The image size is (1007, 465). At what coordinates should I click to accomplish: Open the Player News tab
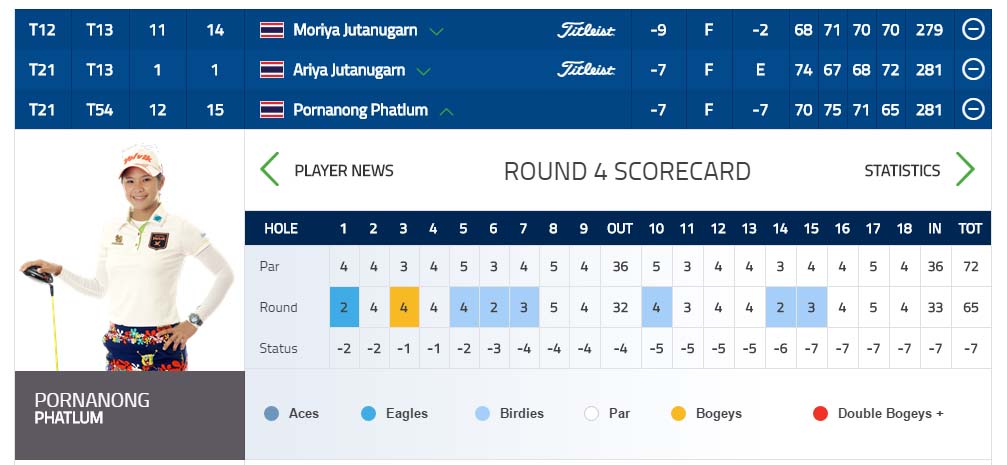344,170
